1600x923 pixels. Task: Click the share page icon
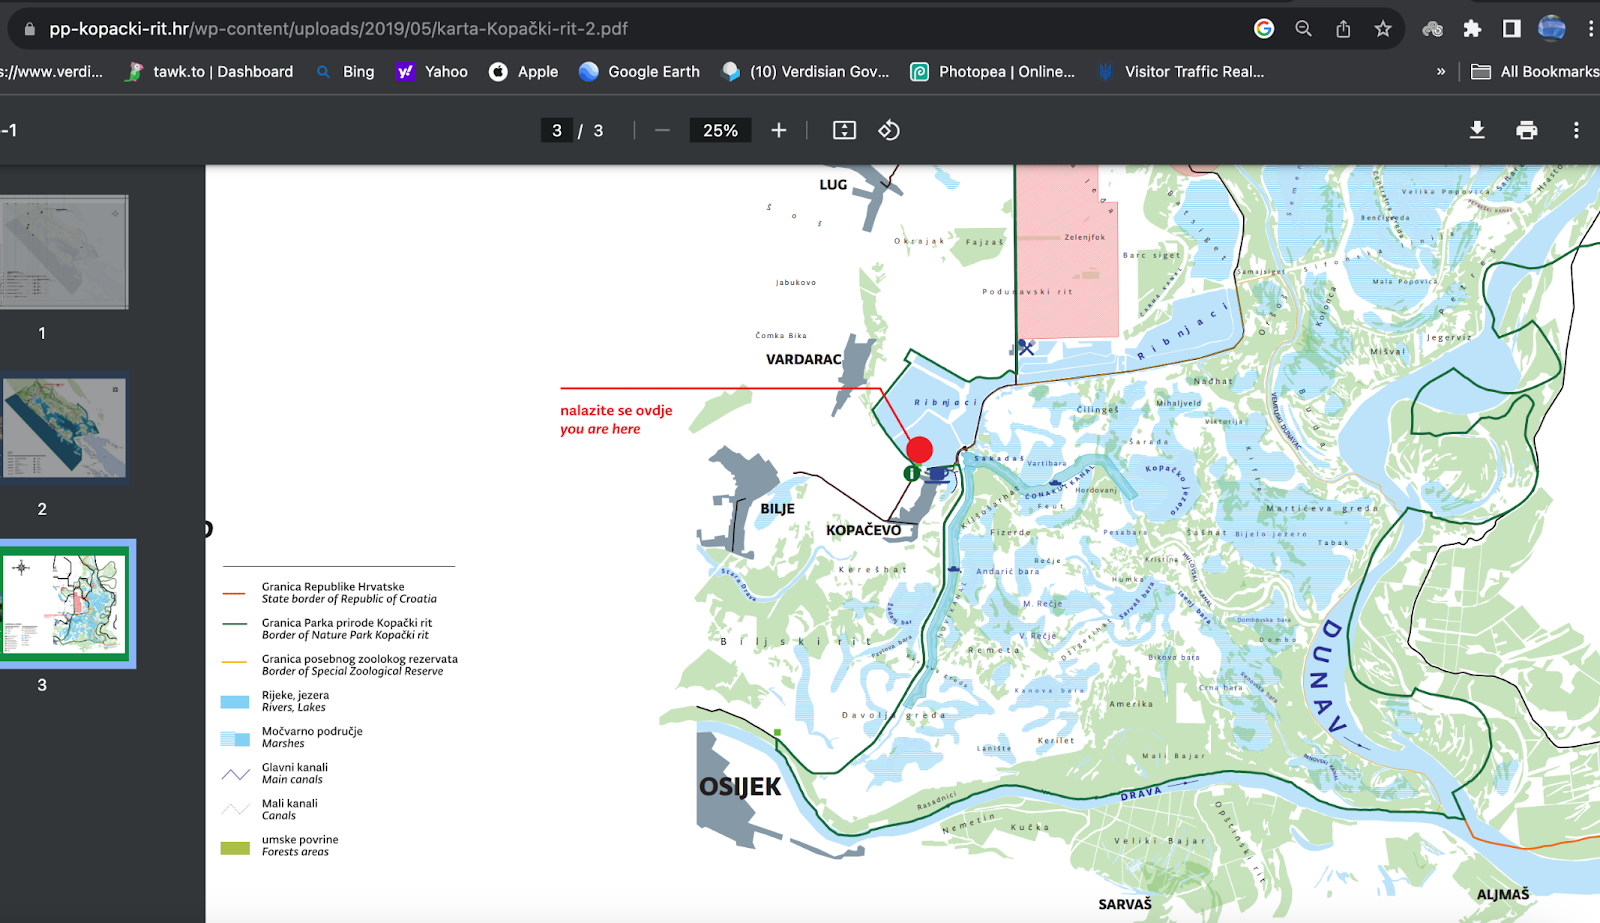coord(1343,29)
